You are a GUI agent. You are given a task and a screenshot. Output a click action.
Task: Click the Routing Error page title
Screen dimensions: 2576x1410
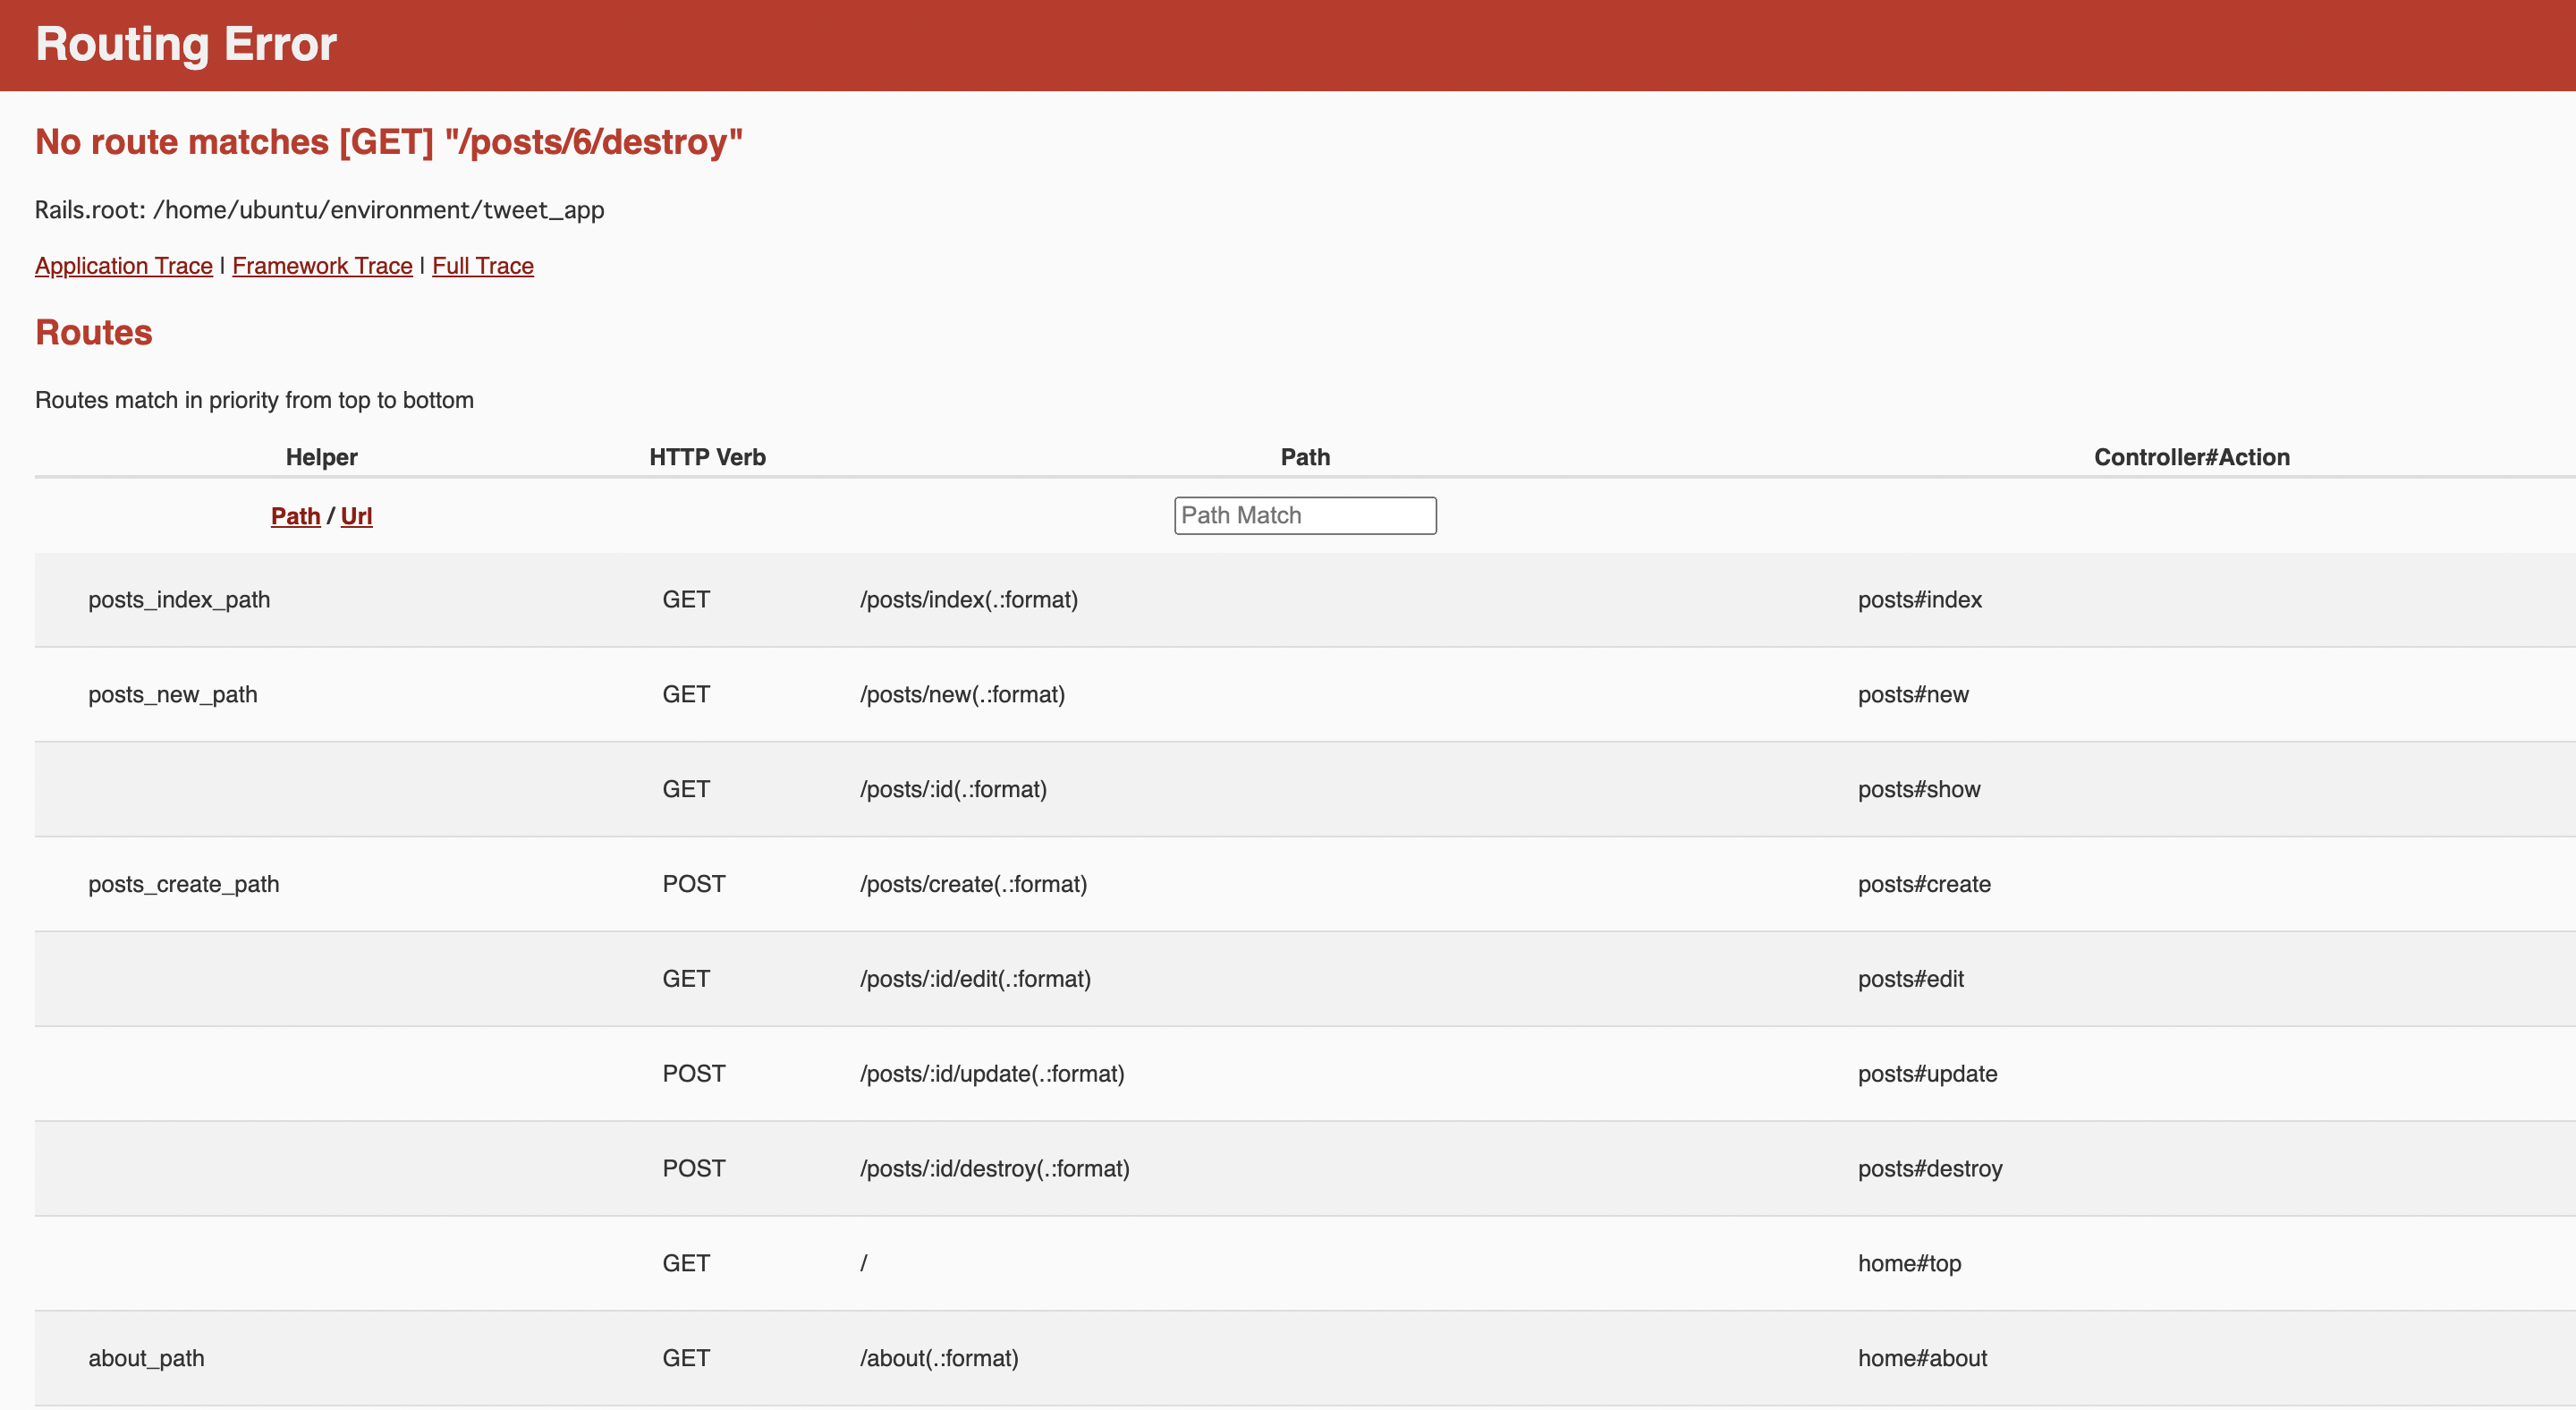click(x=186, y=44)
